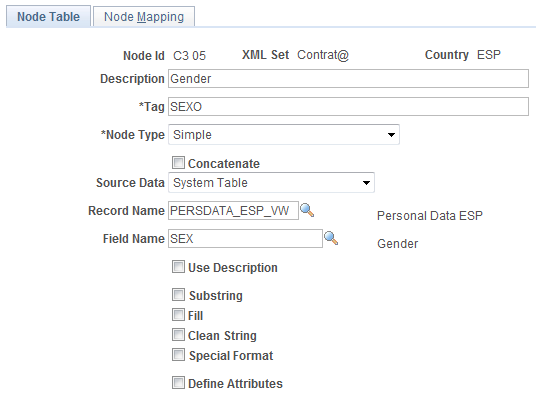The width and height of the screenshot is (536, 395).
Task: Switch to the Node Mapping tab
Action: click(144, 16)
